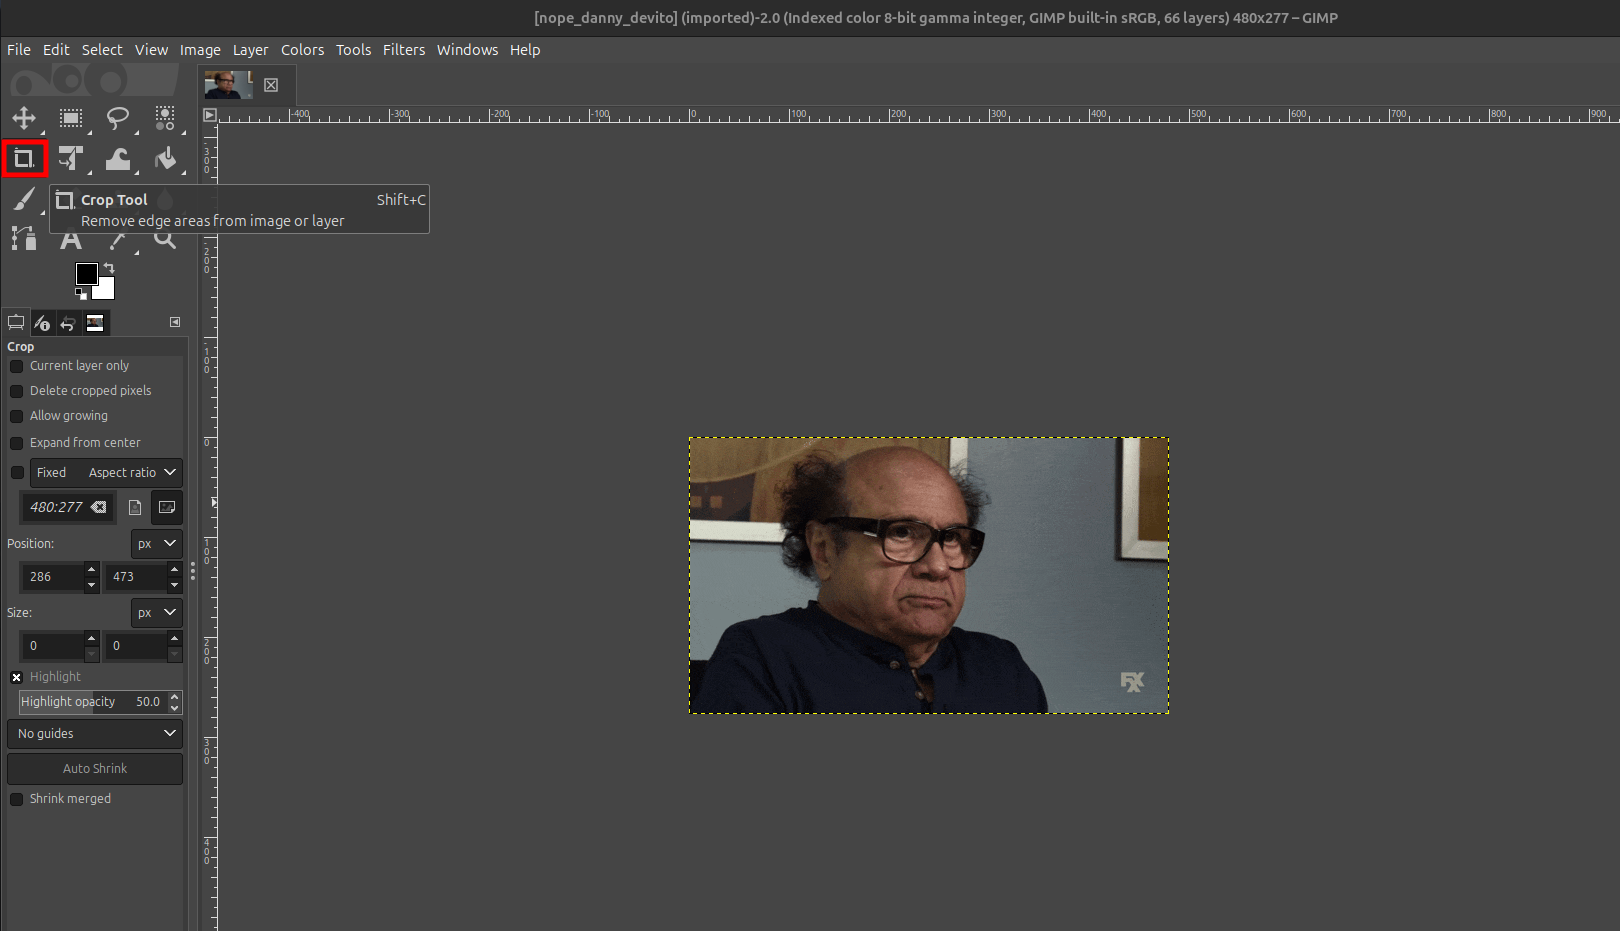This screenshot has height=931, width=1620.
Task: Open the Help menu
Action: coord(525,50)
